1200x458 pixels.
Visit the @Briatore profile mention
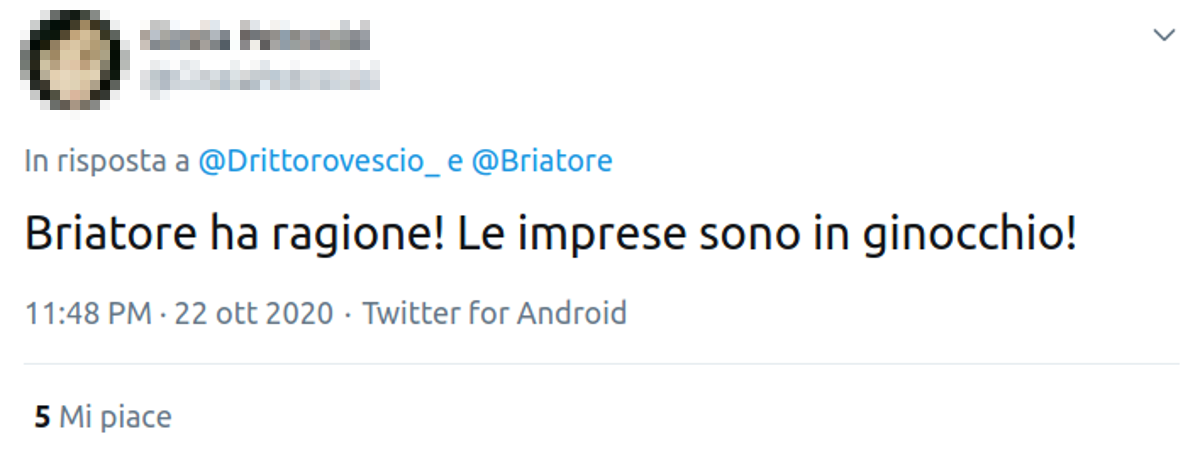(541, 161)
